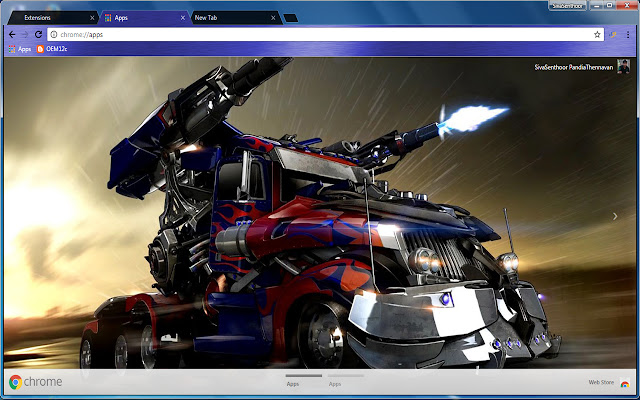
Task: Reload the chrome://apps page
Action: 38,35
